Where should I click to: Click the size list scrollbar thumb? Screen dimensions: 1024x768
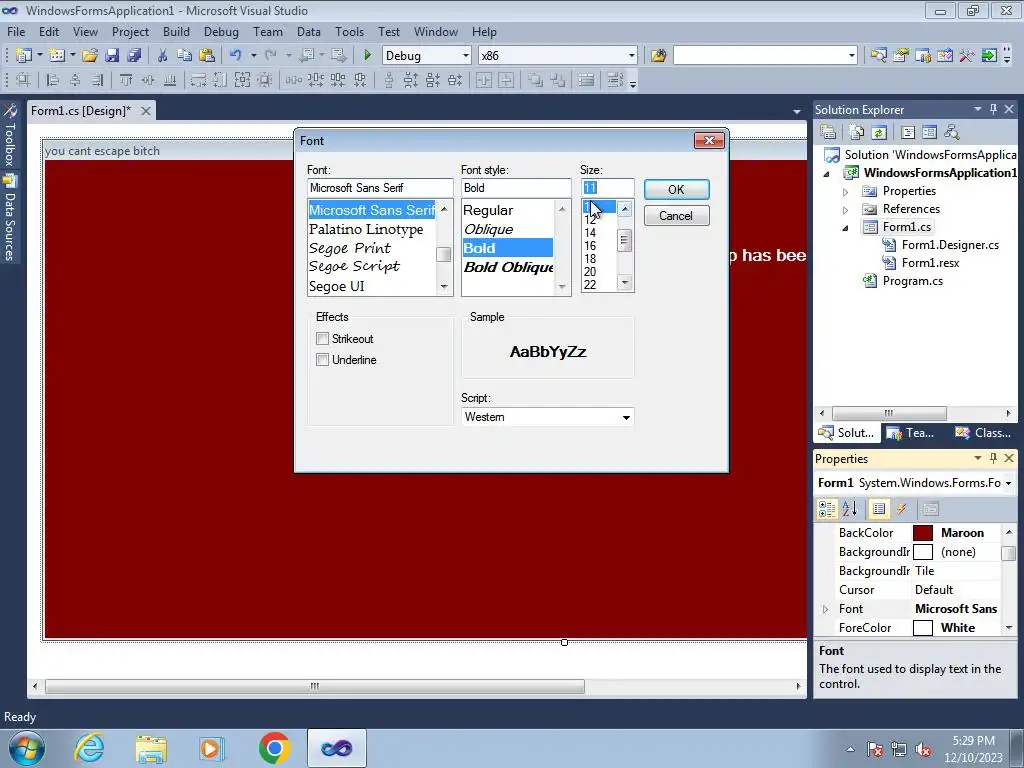(625, 240)
